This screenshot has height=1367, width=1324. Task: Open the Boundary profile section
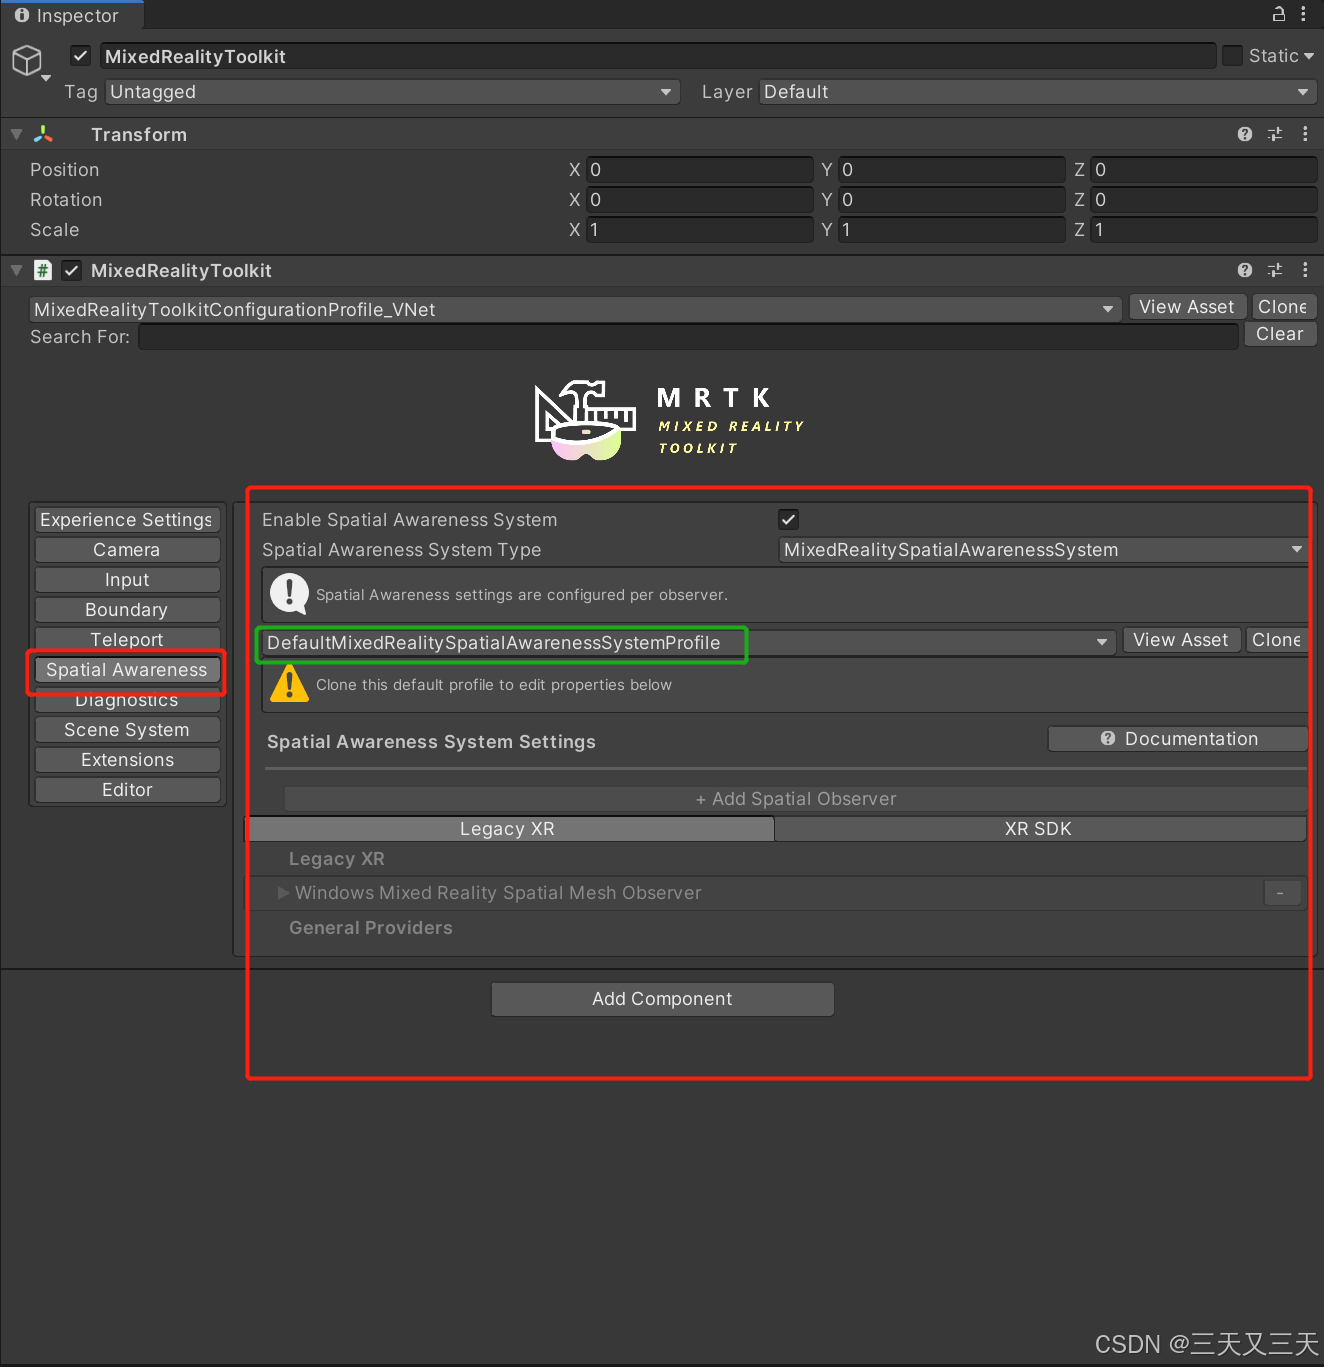tap(127, 610)
